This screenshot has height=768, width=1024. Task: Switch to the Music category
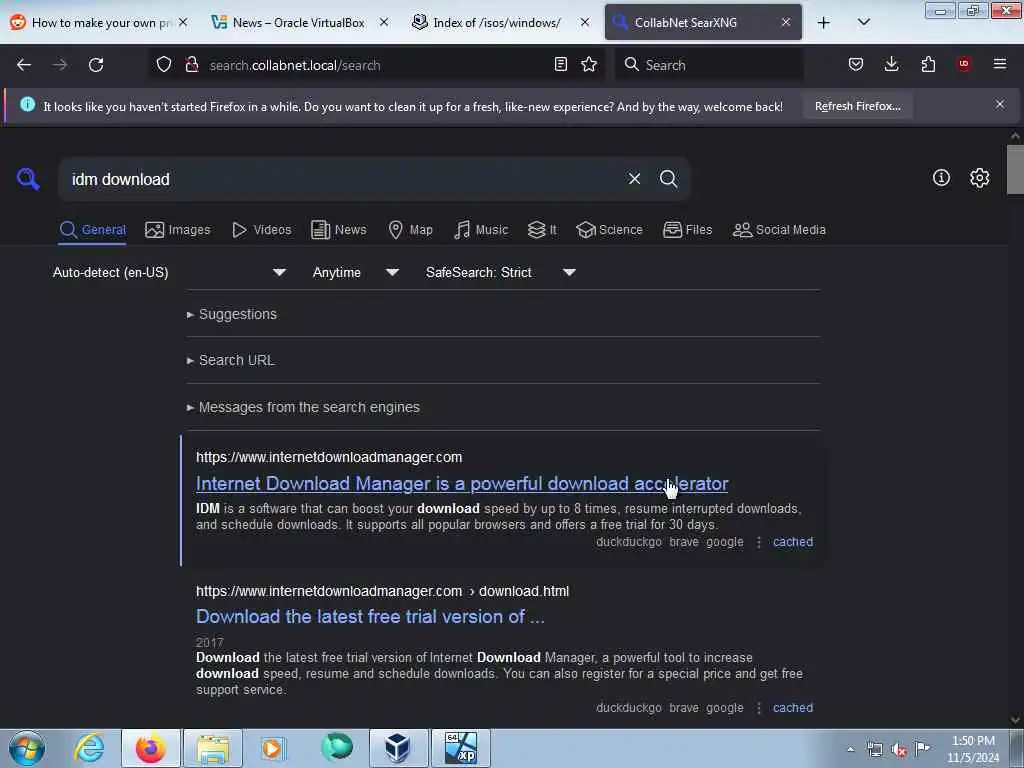481,230
